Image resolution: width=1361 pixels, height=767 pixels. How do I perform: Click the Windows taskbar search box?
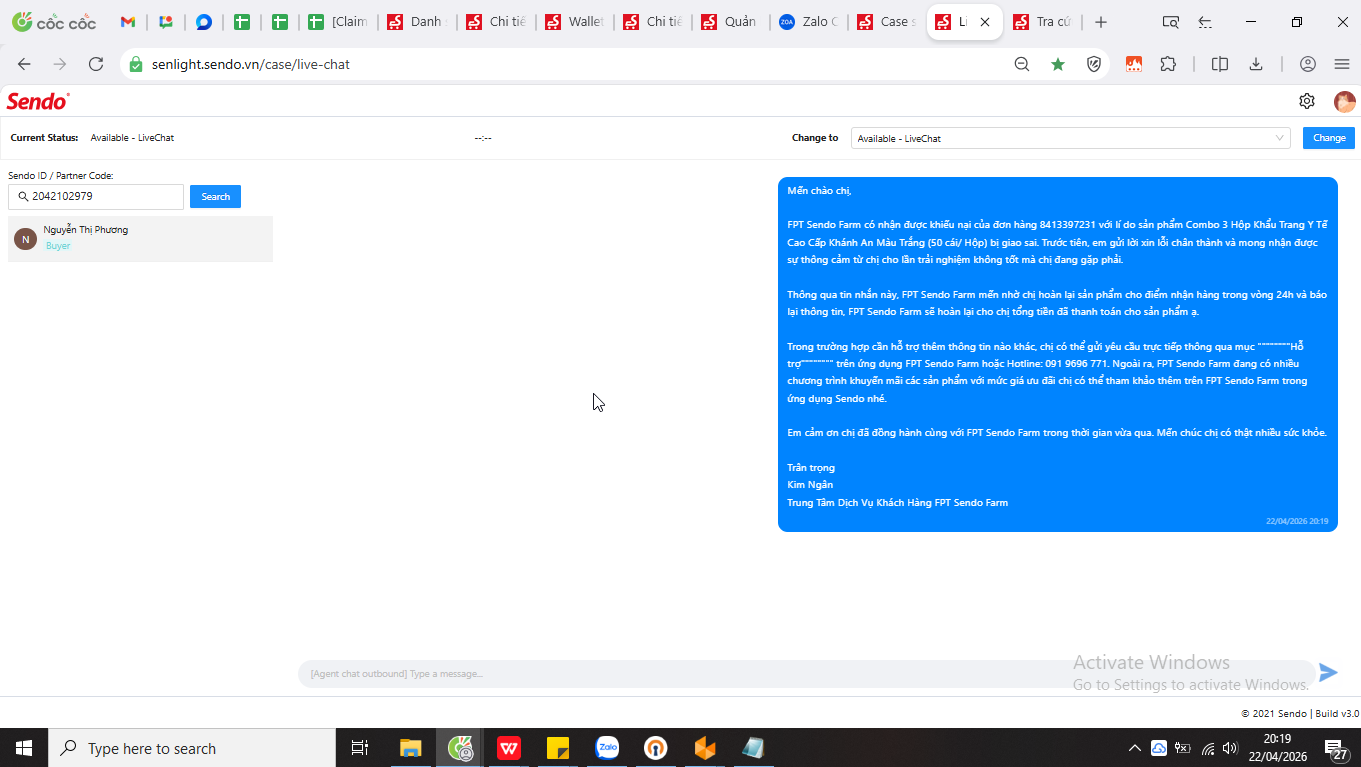click(192, 748)
